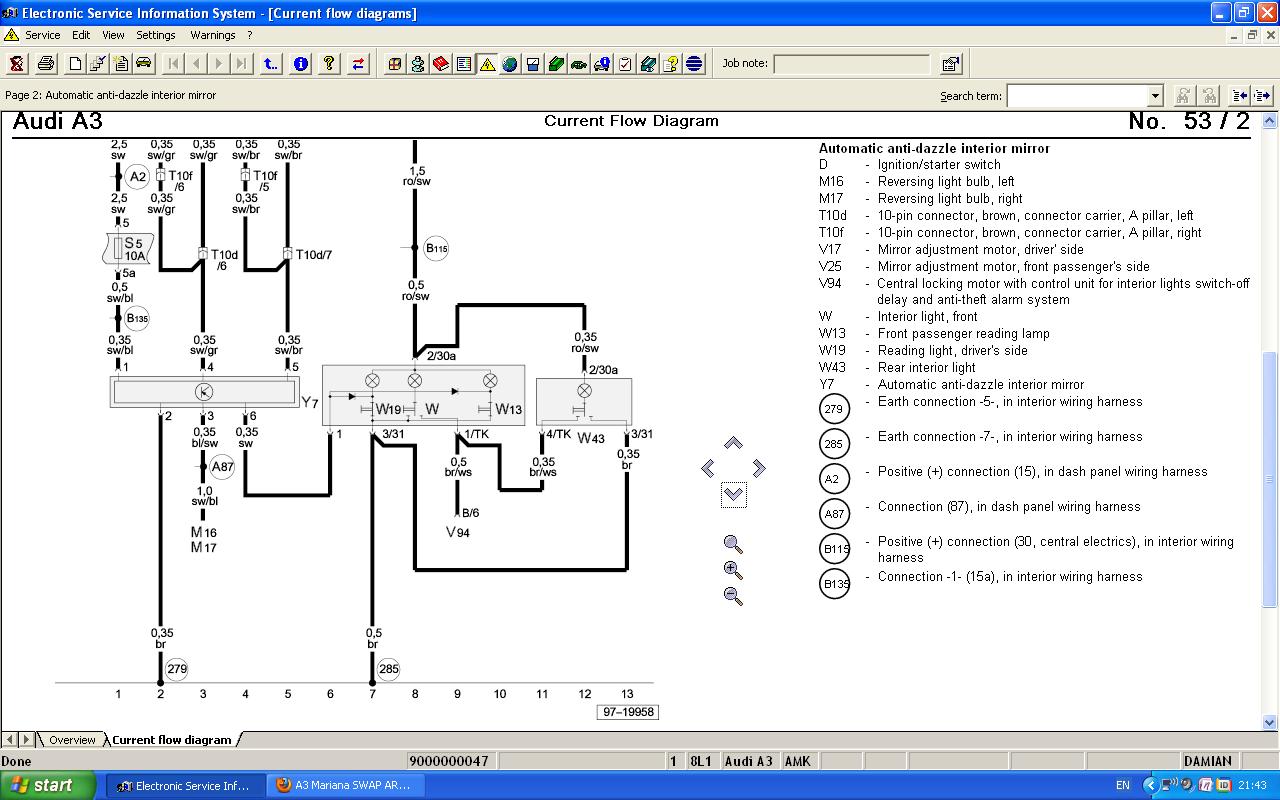Open the Search term dropdown arrow
This screenshot has width=1280, height=800.
click(x=1155, y=96)
